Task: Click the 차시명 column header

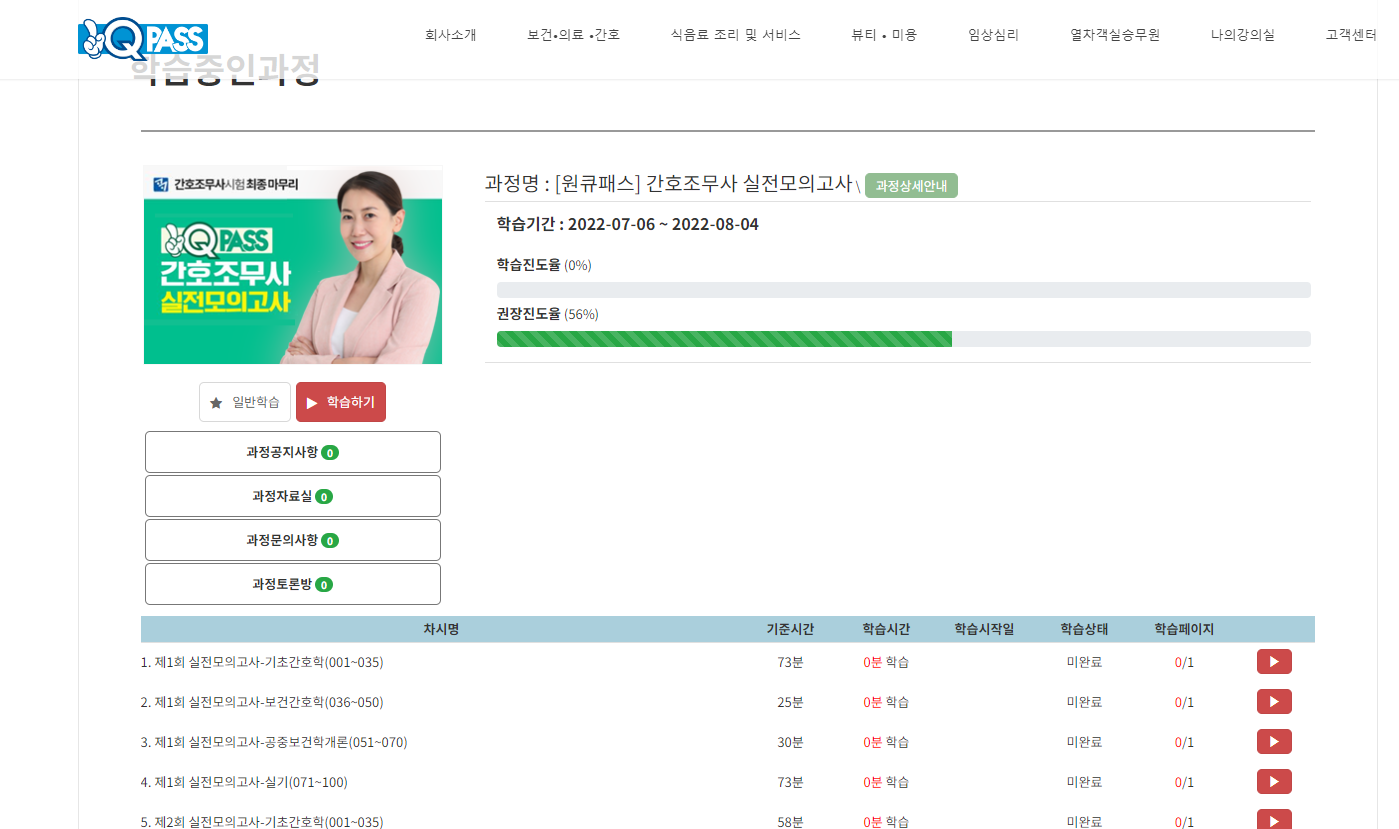Action: (441, 629)
